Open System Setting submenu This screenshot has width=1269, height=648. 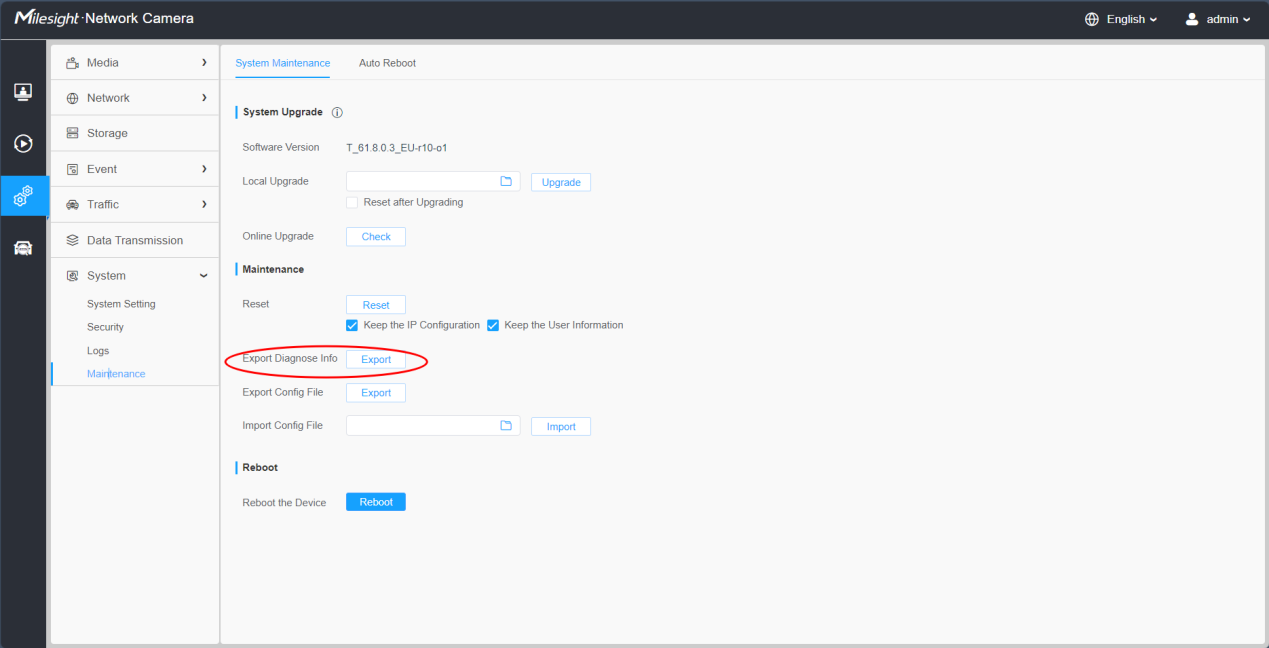pyautogui.click(x=121, y=304)
